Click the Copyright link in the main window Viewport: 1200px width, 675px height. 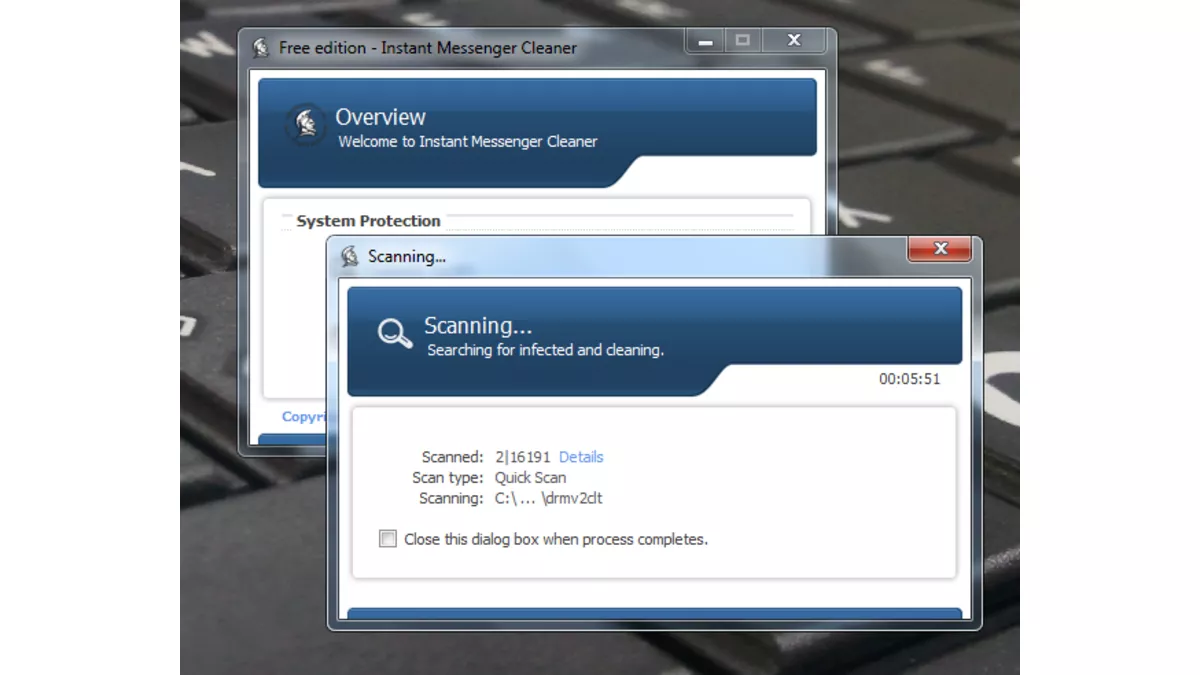click(x=306, y=416)
